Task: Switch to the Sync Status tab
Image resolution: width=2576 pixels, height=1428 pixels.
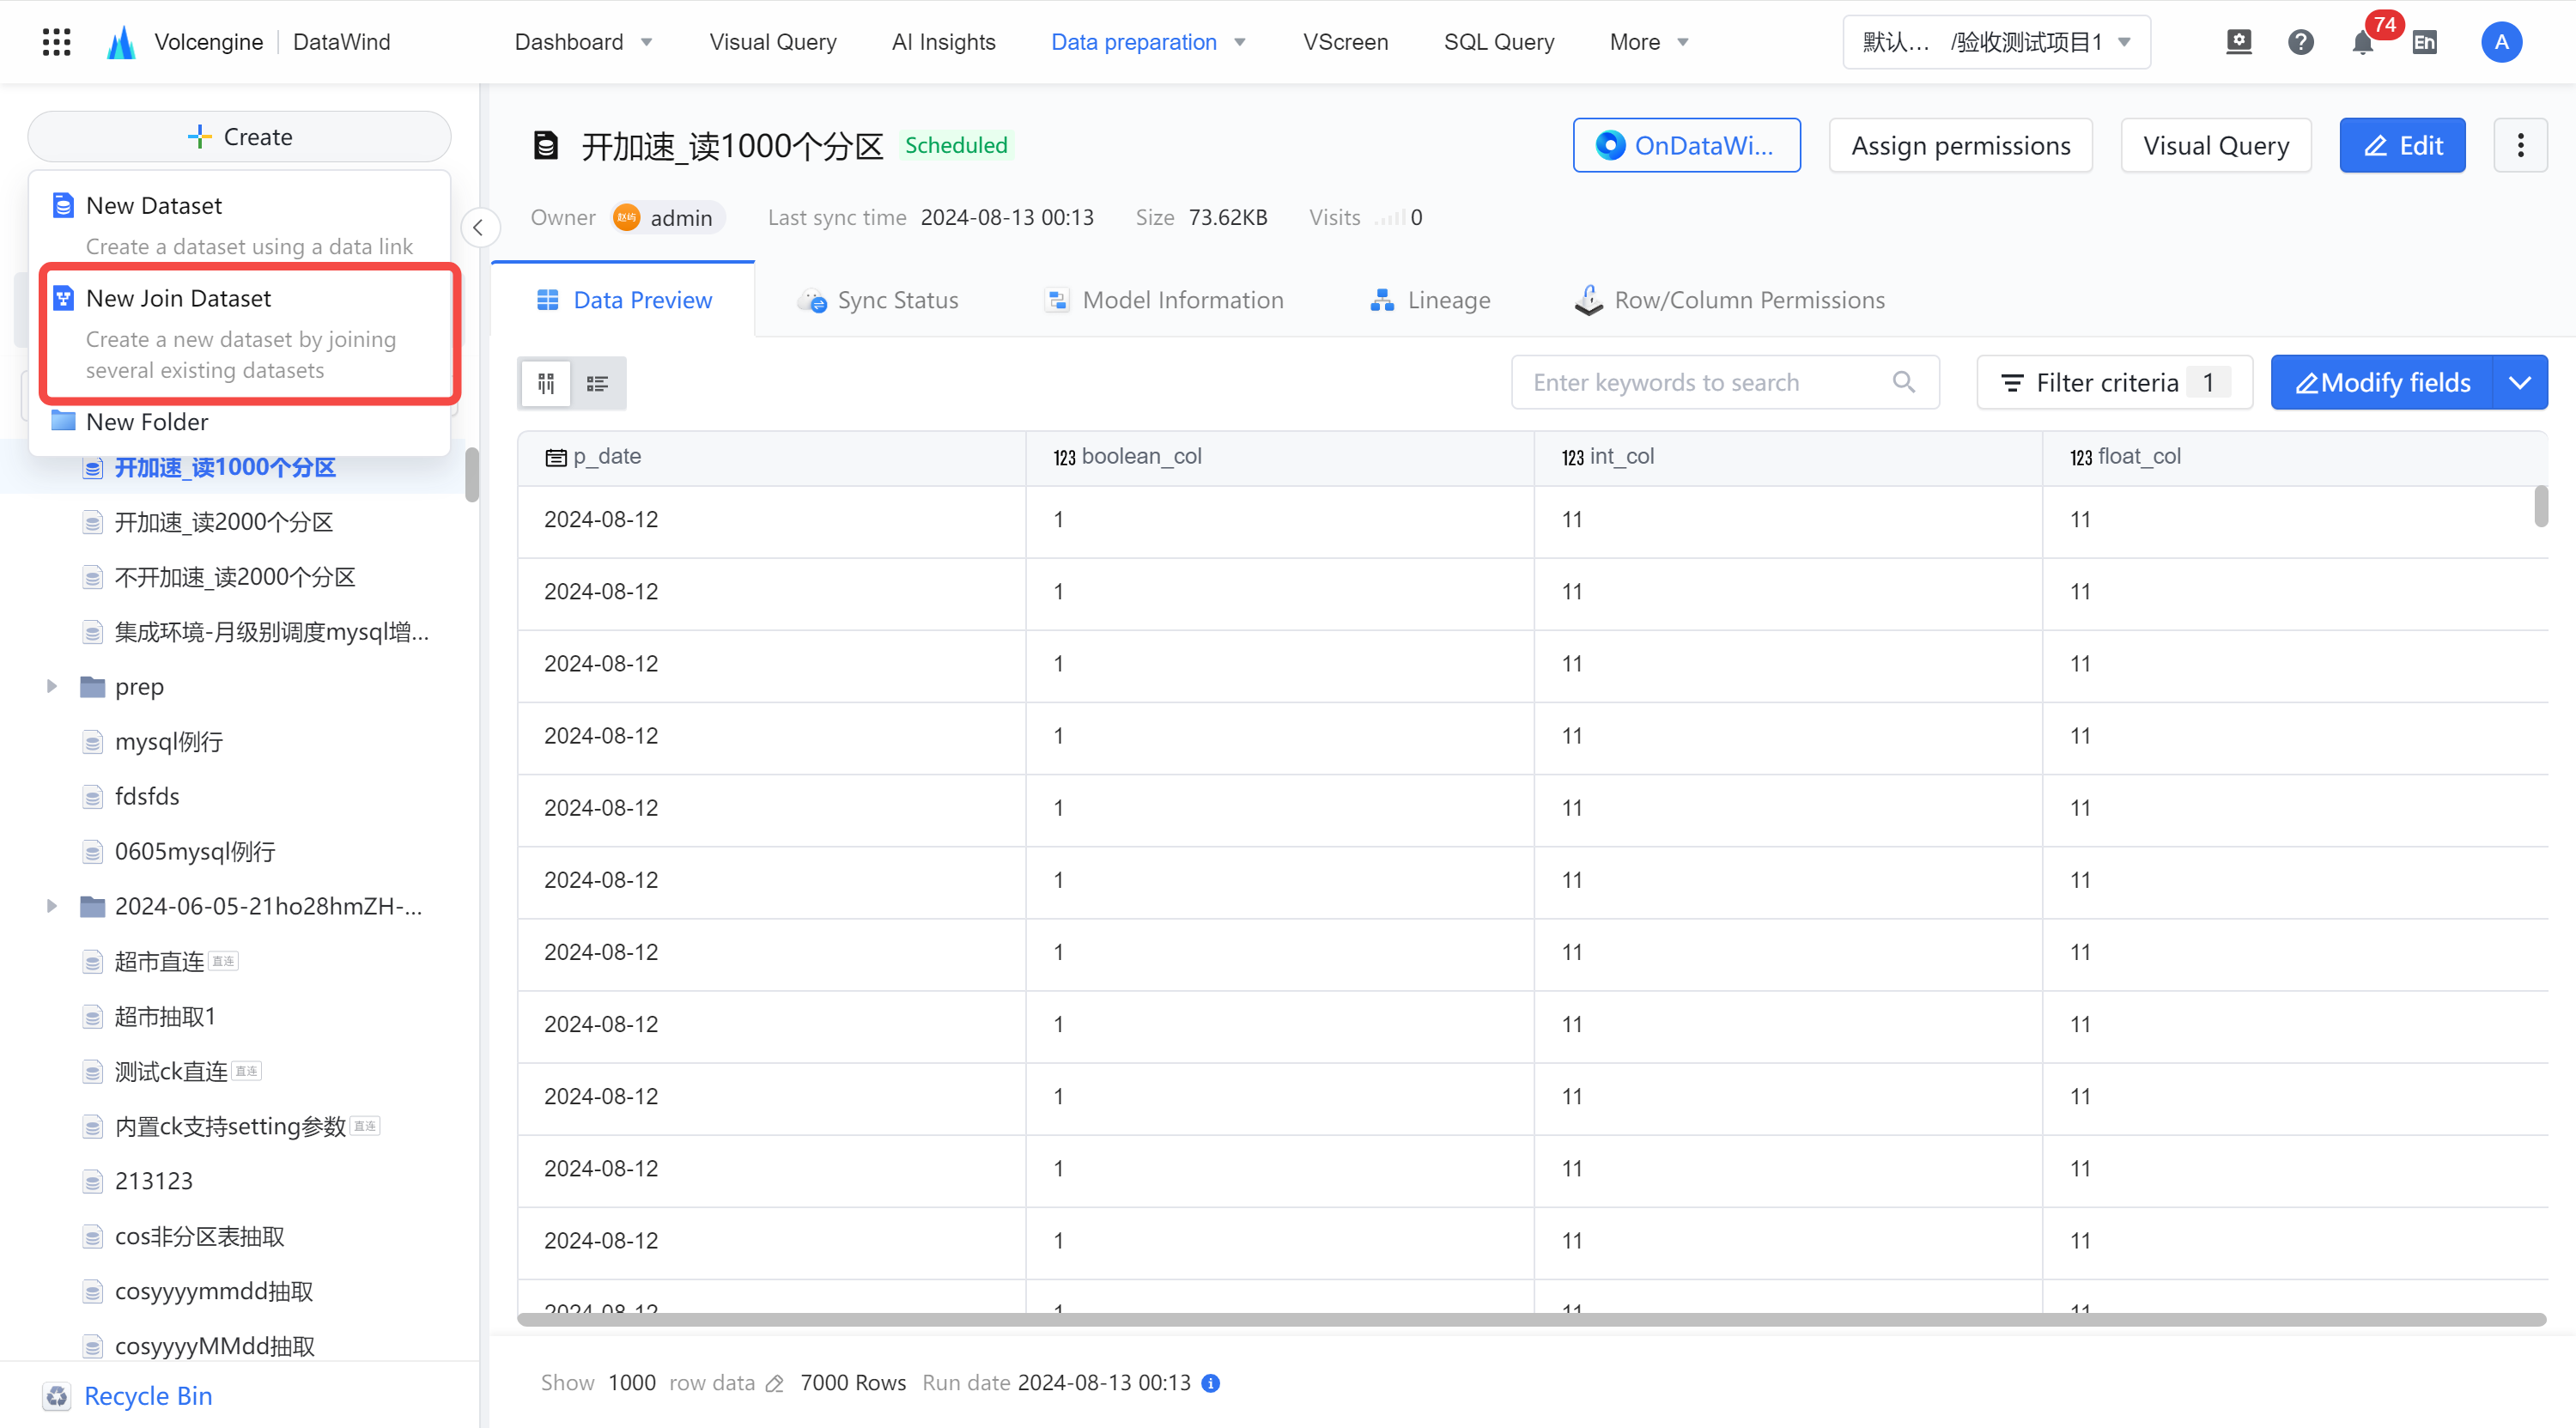Action: tap(877, 300)
